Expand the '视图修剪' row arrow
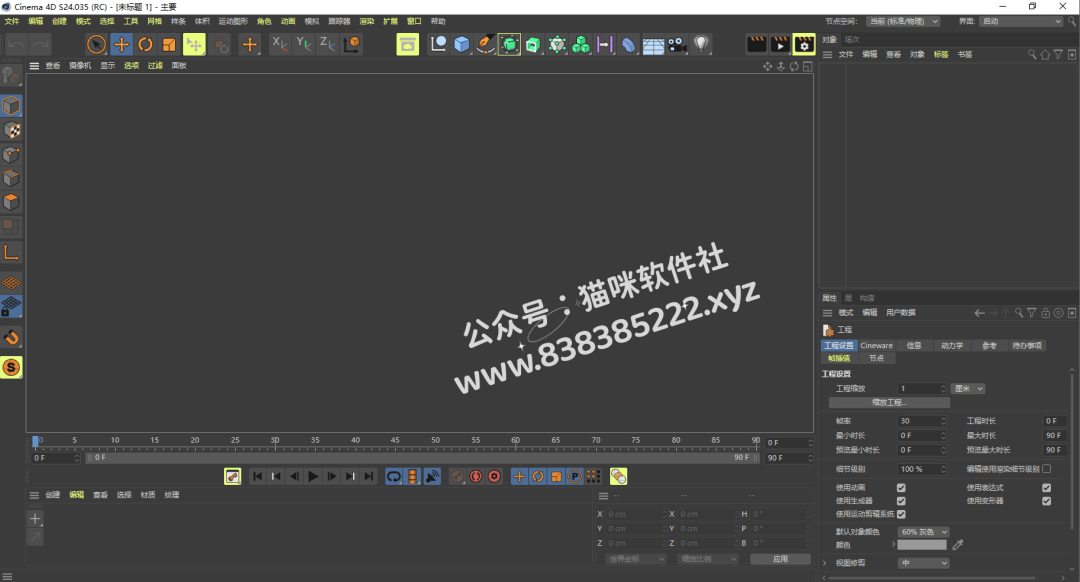 click(x=824, y=563)
